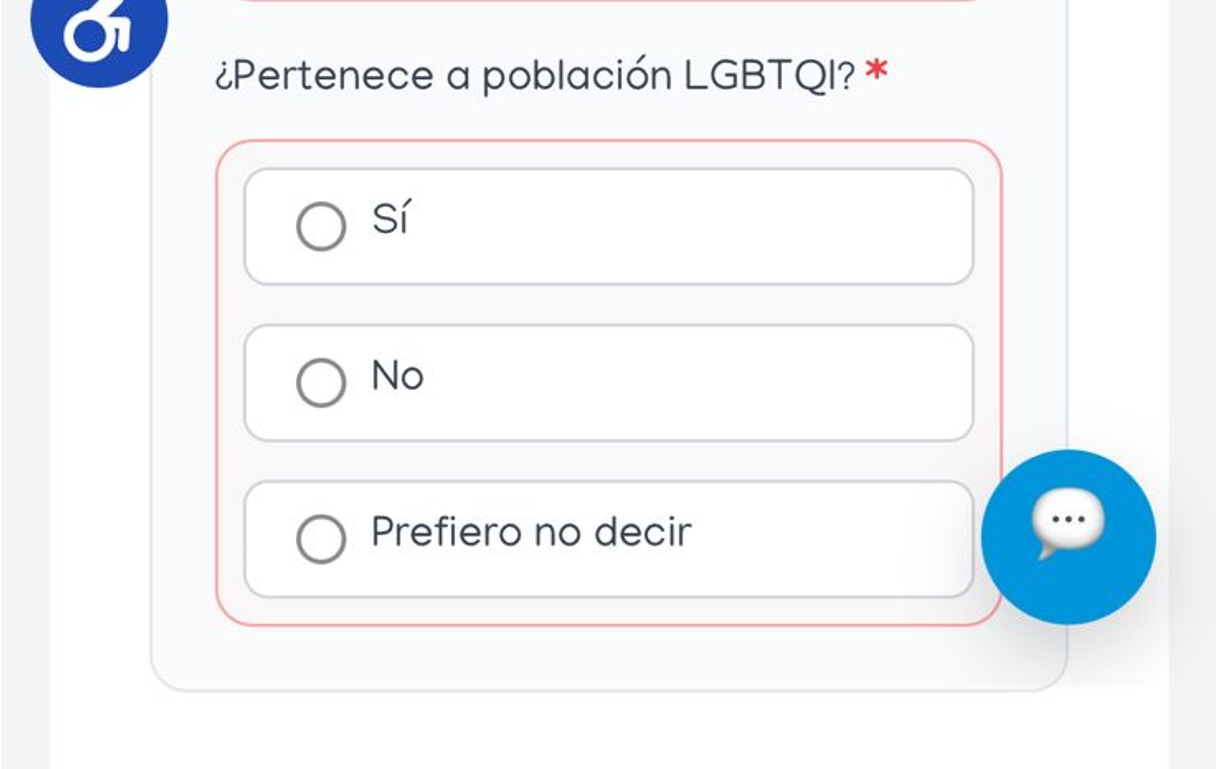
Task: Click the red required asterisk
Action: point(876,73)
